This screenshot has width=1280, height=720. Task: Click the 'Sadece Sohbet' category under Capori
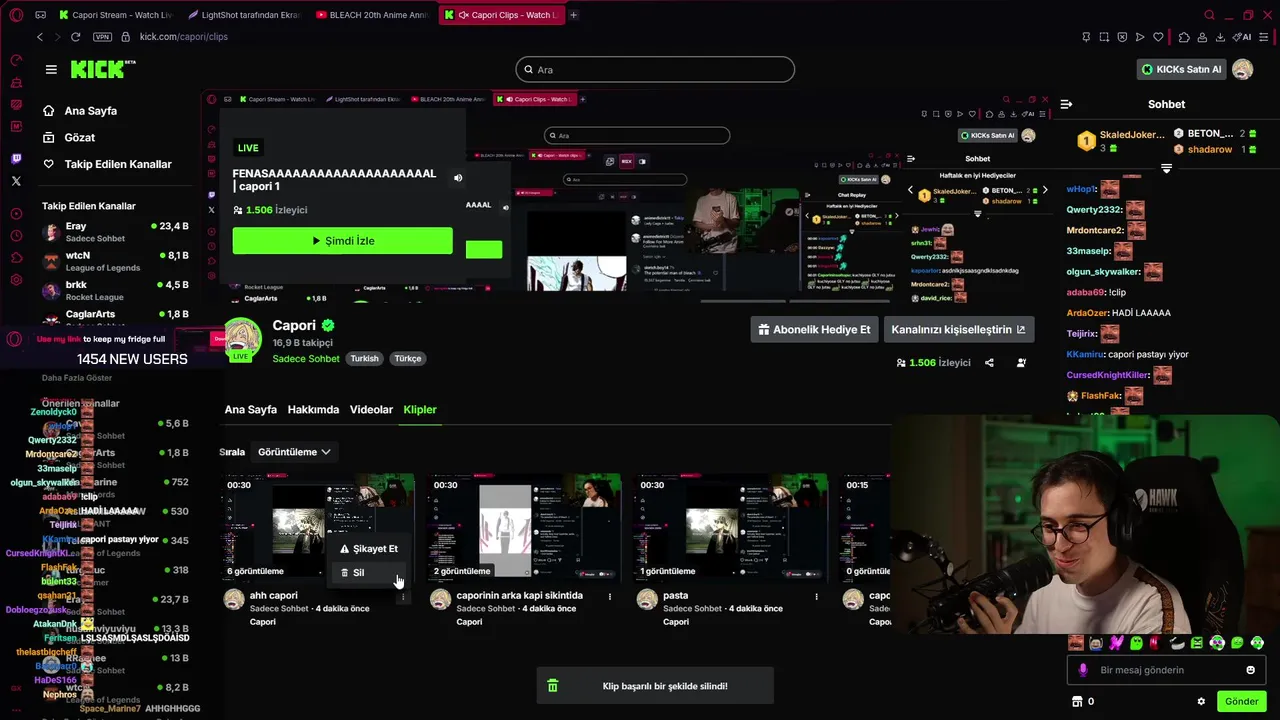click(x=306, y=359)
